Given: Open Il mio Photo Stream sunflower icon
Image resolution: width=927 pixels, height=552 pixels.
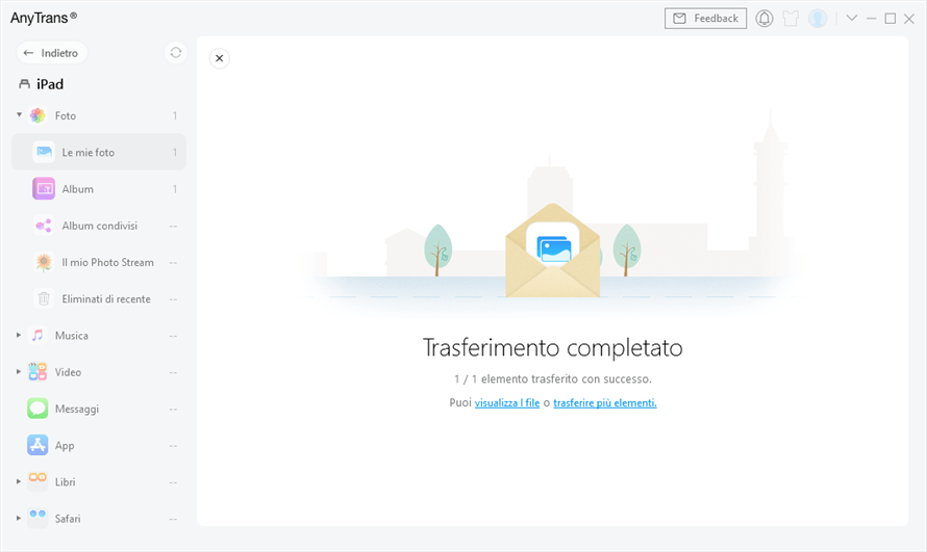Looking at the screenshot, I should 43,262.
